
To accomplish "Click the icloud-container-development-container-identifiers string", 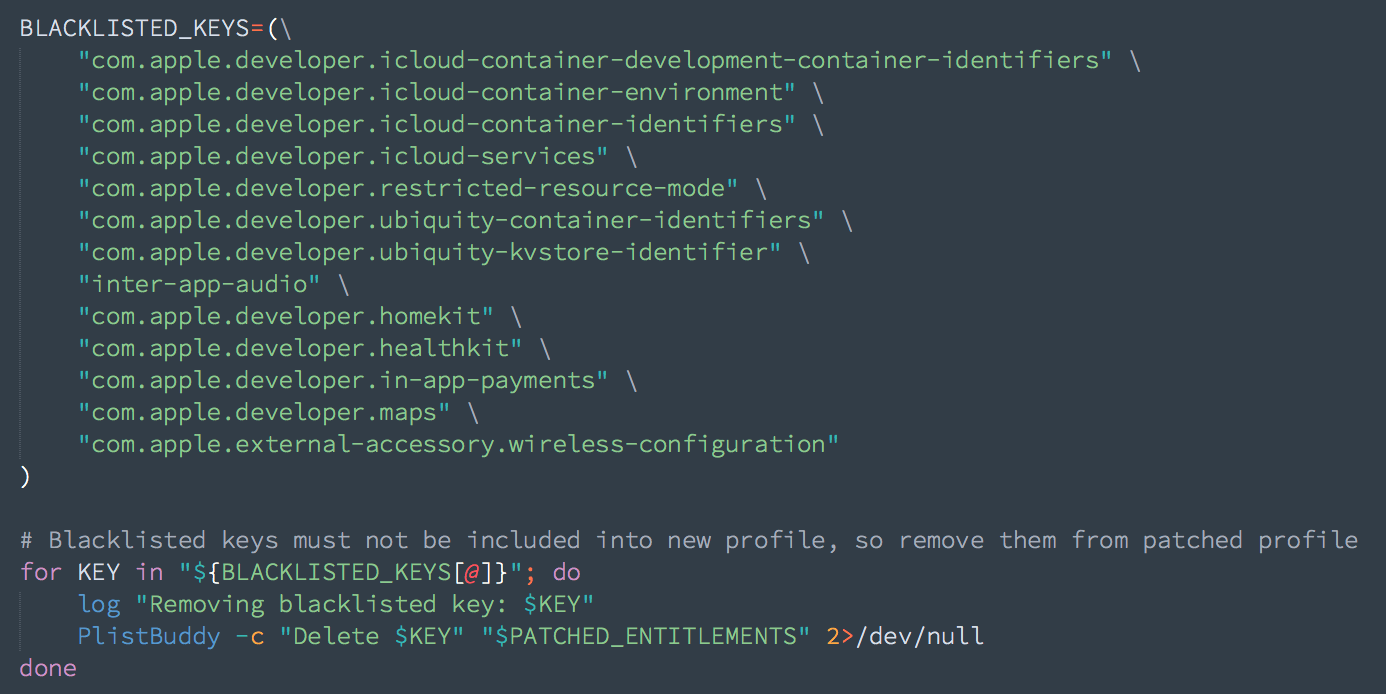I will pyautogui.click(x=595, y=60).
